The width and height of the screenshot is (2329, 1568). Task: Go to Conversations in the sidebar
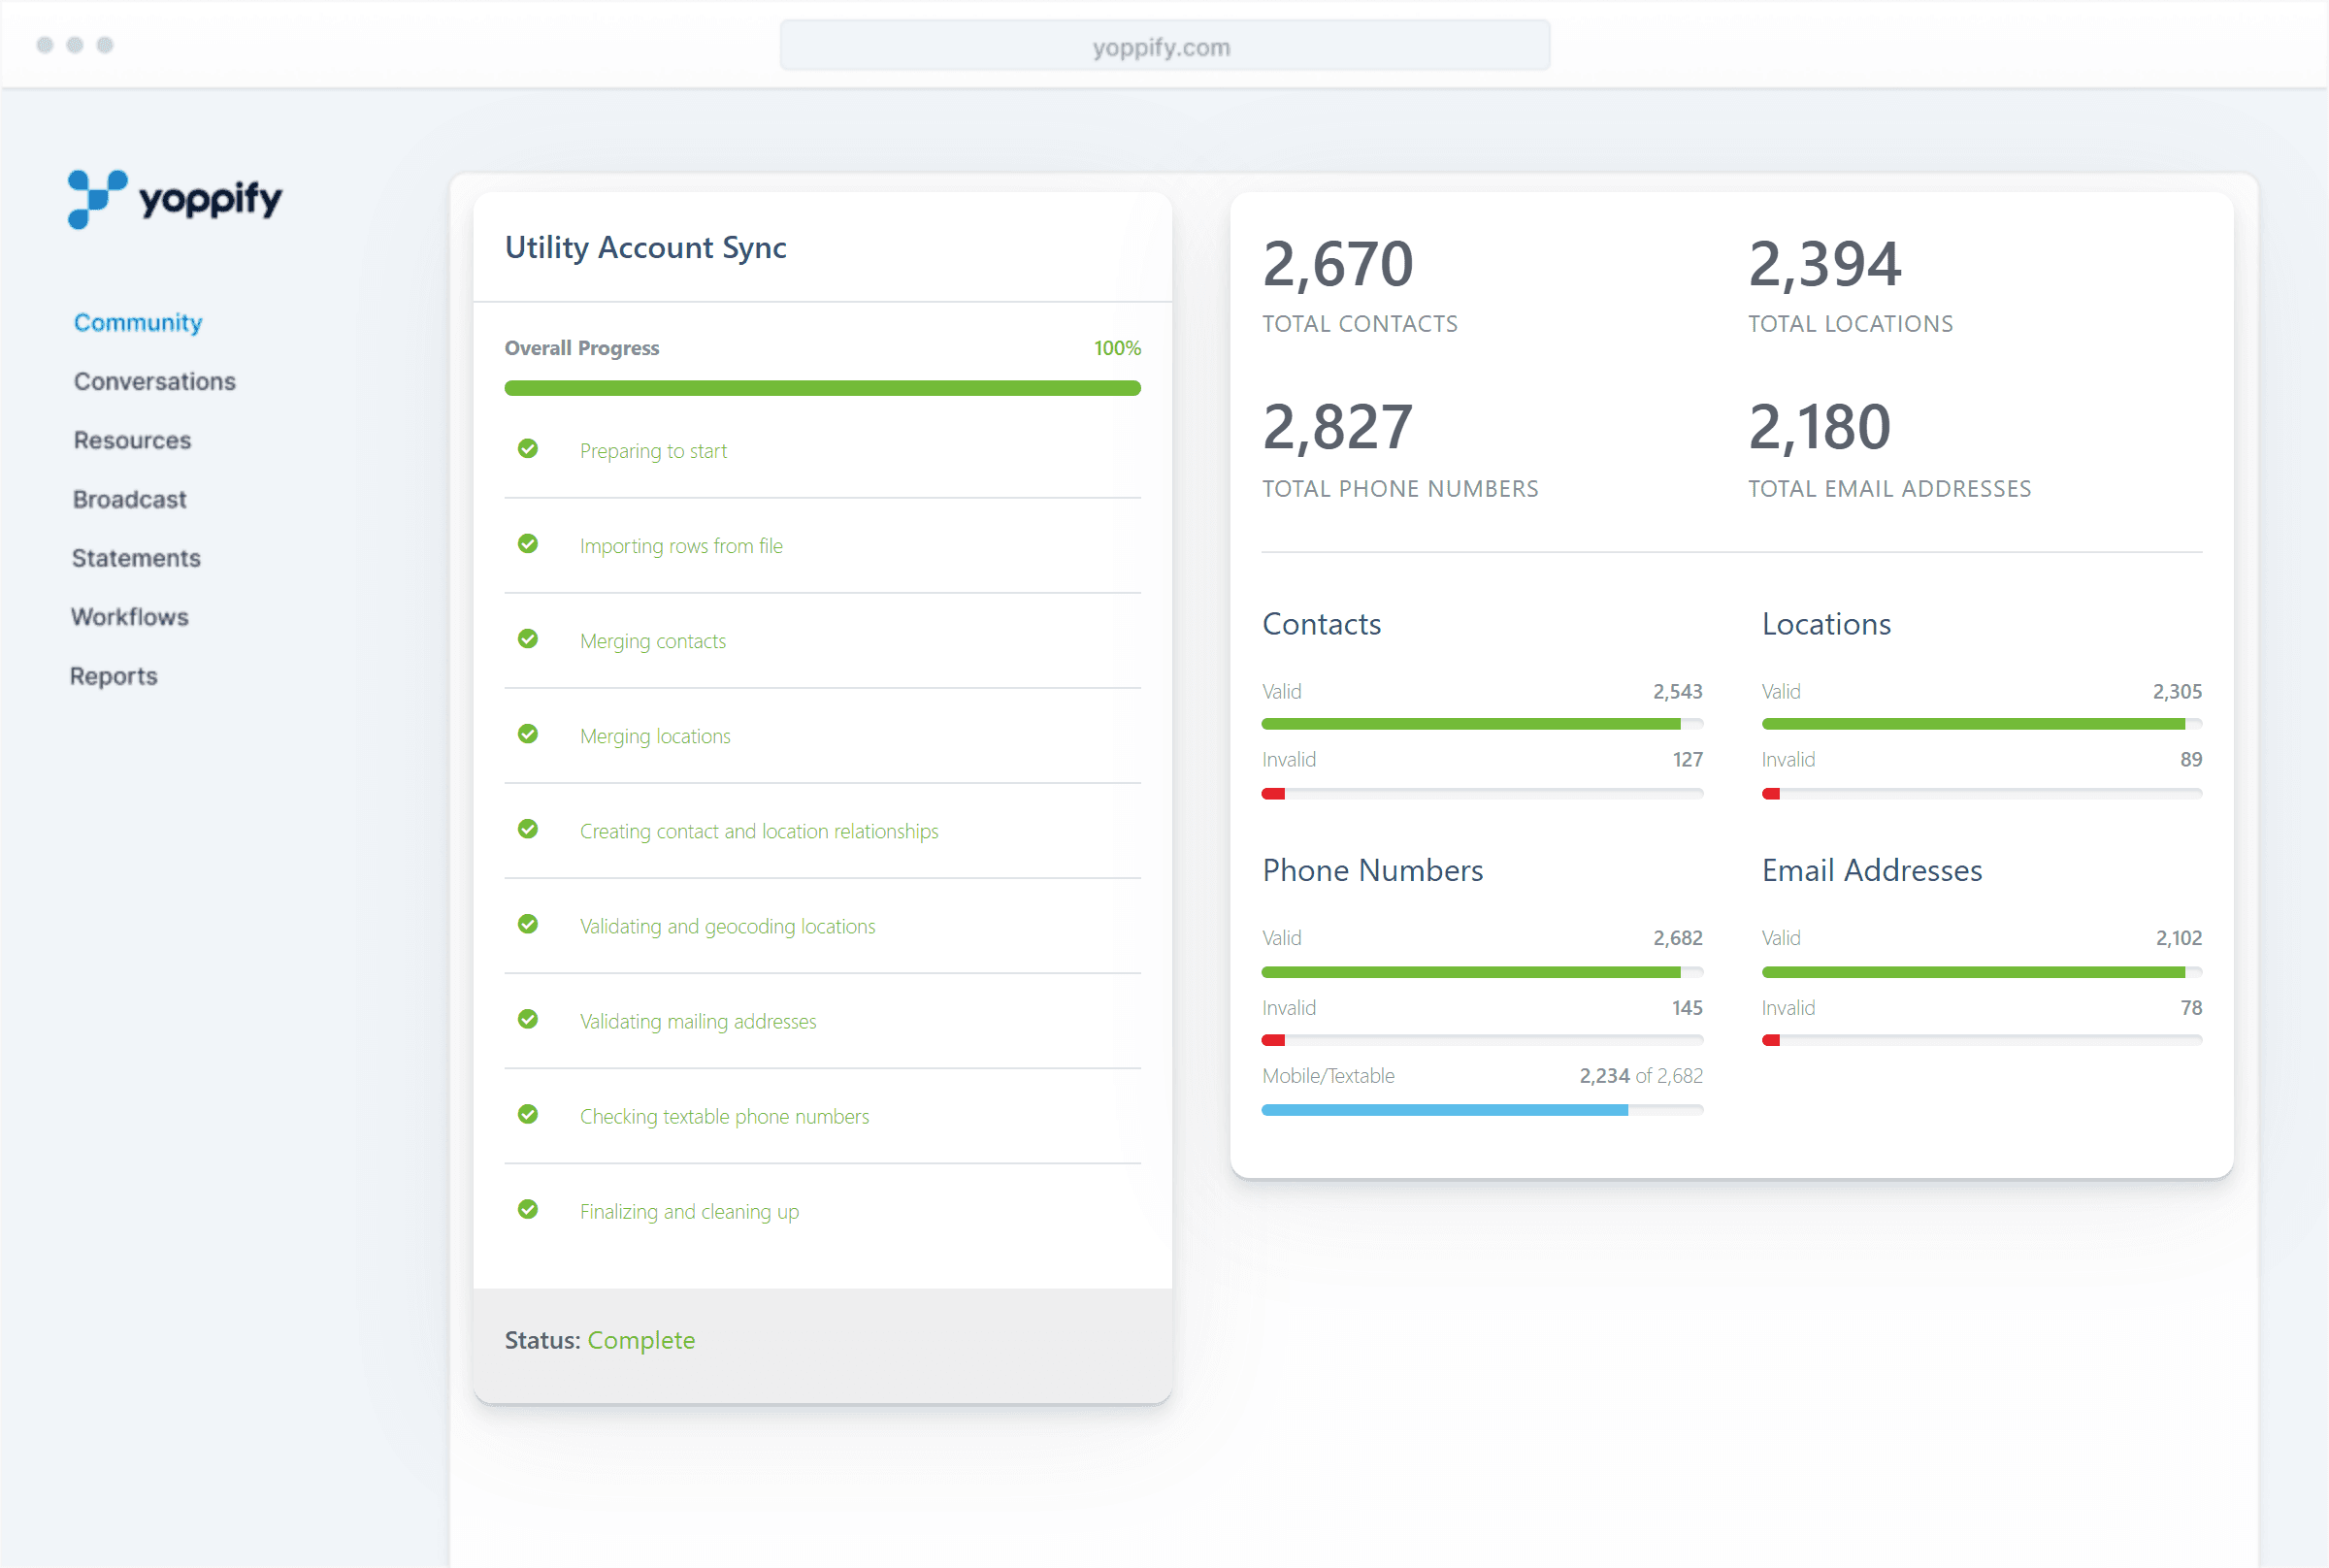pyautogui.click(x=155, y=382)
